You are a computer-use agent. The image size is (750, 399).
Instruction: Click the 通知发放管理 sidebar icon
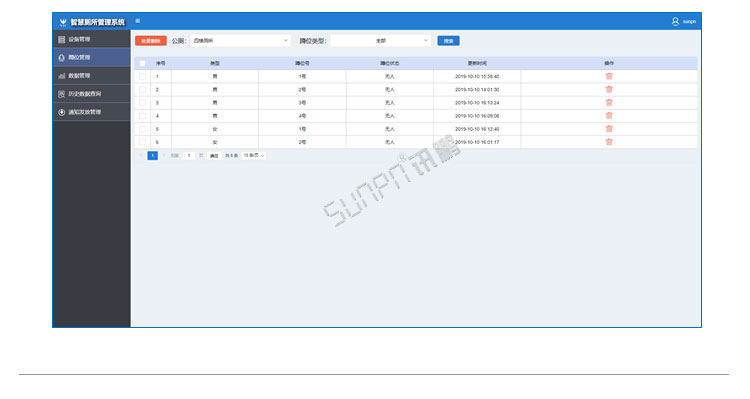[61, 112]
